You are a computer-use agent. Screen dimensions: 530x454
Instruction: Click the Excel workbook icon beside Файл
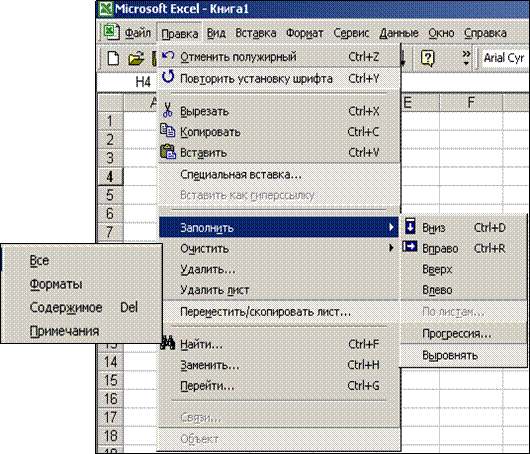tap(111, 32)
